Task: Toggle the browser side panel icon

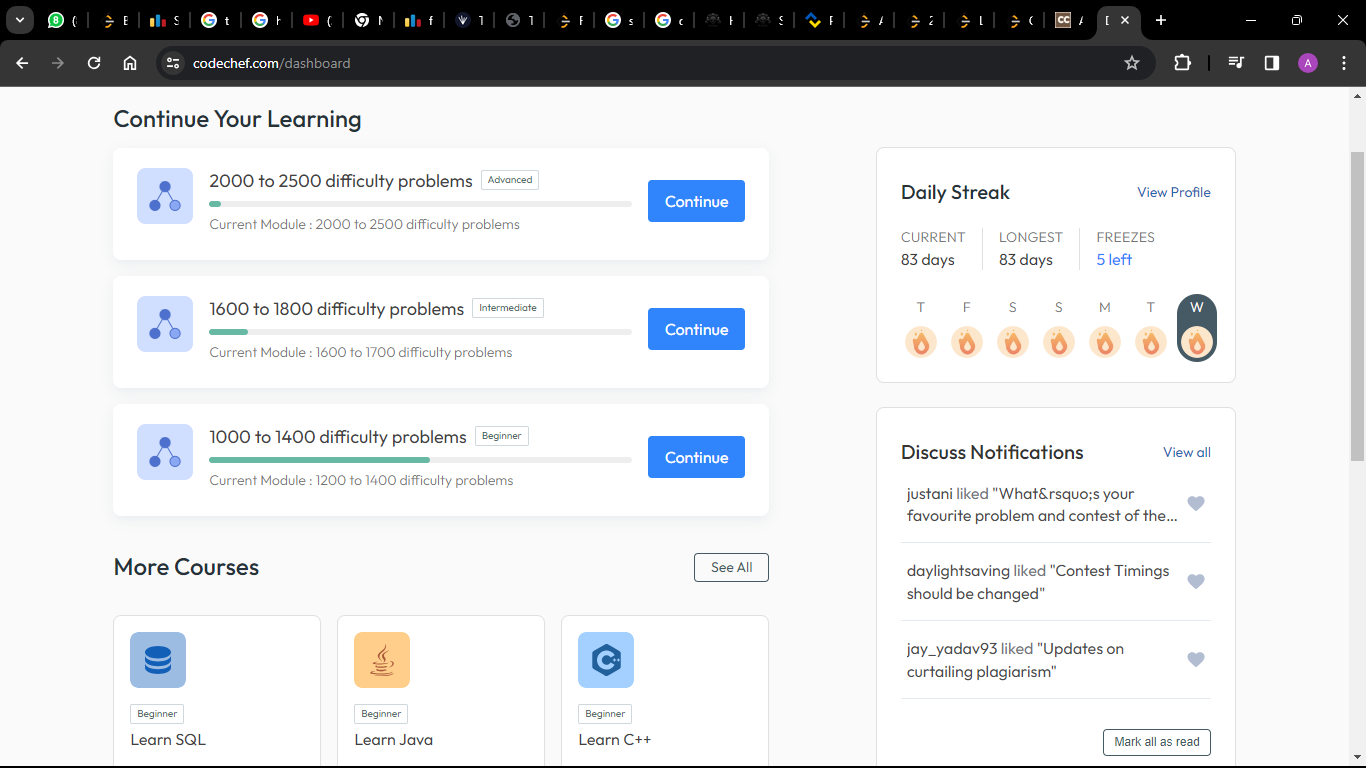Action: pos(1272,63)
